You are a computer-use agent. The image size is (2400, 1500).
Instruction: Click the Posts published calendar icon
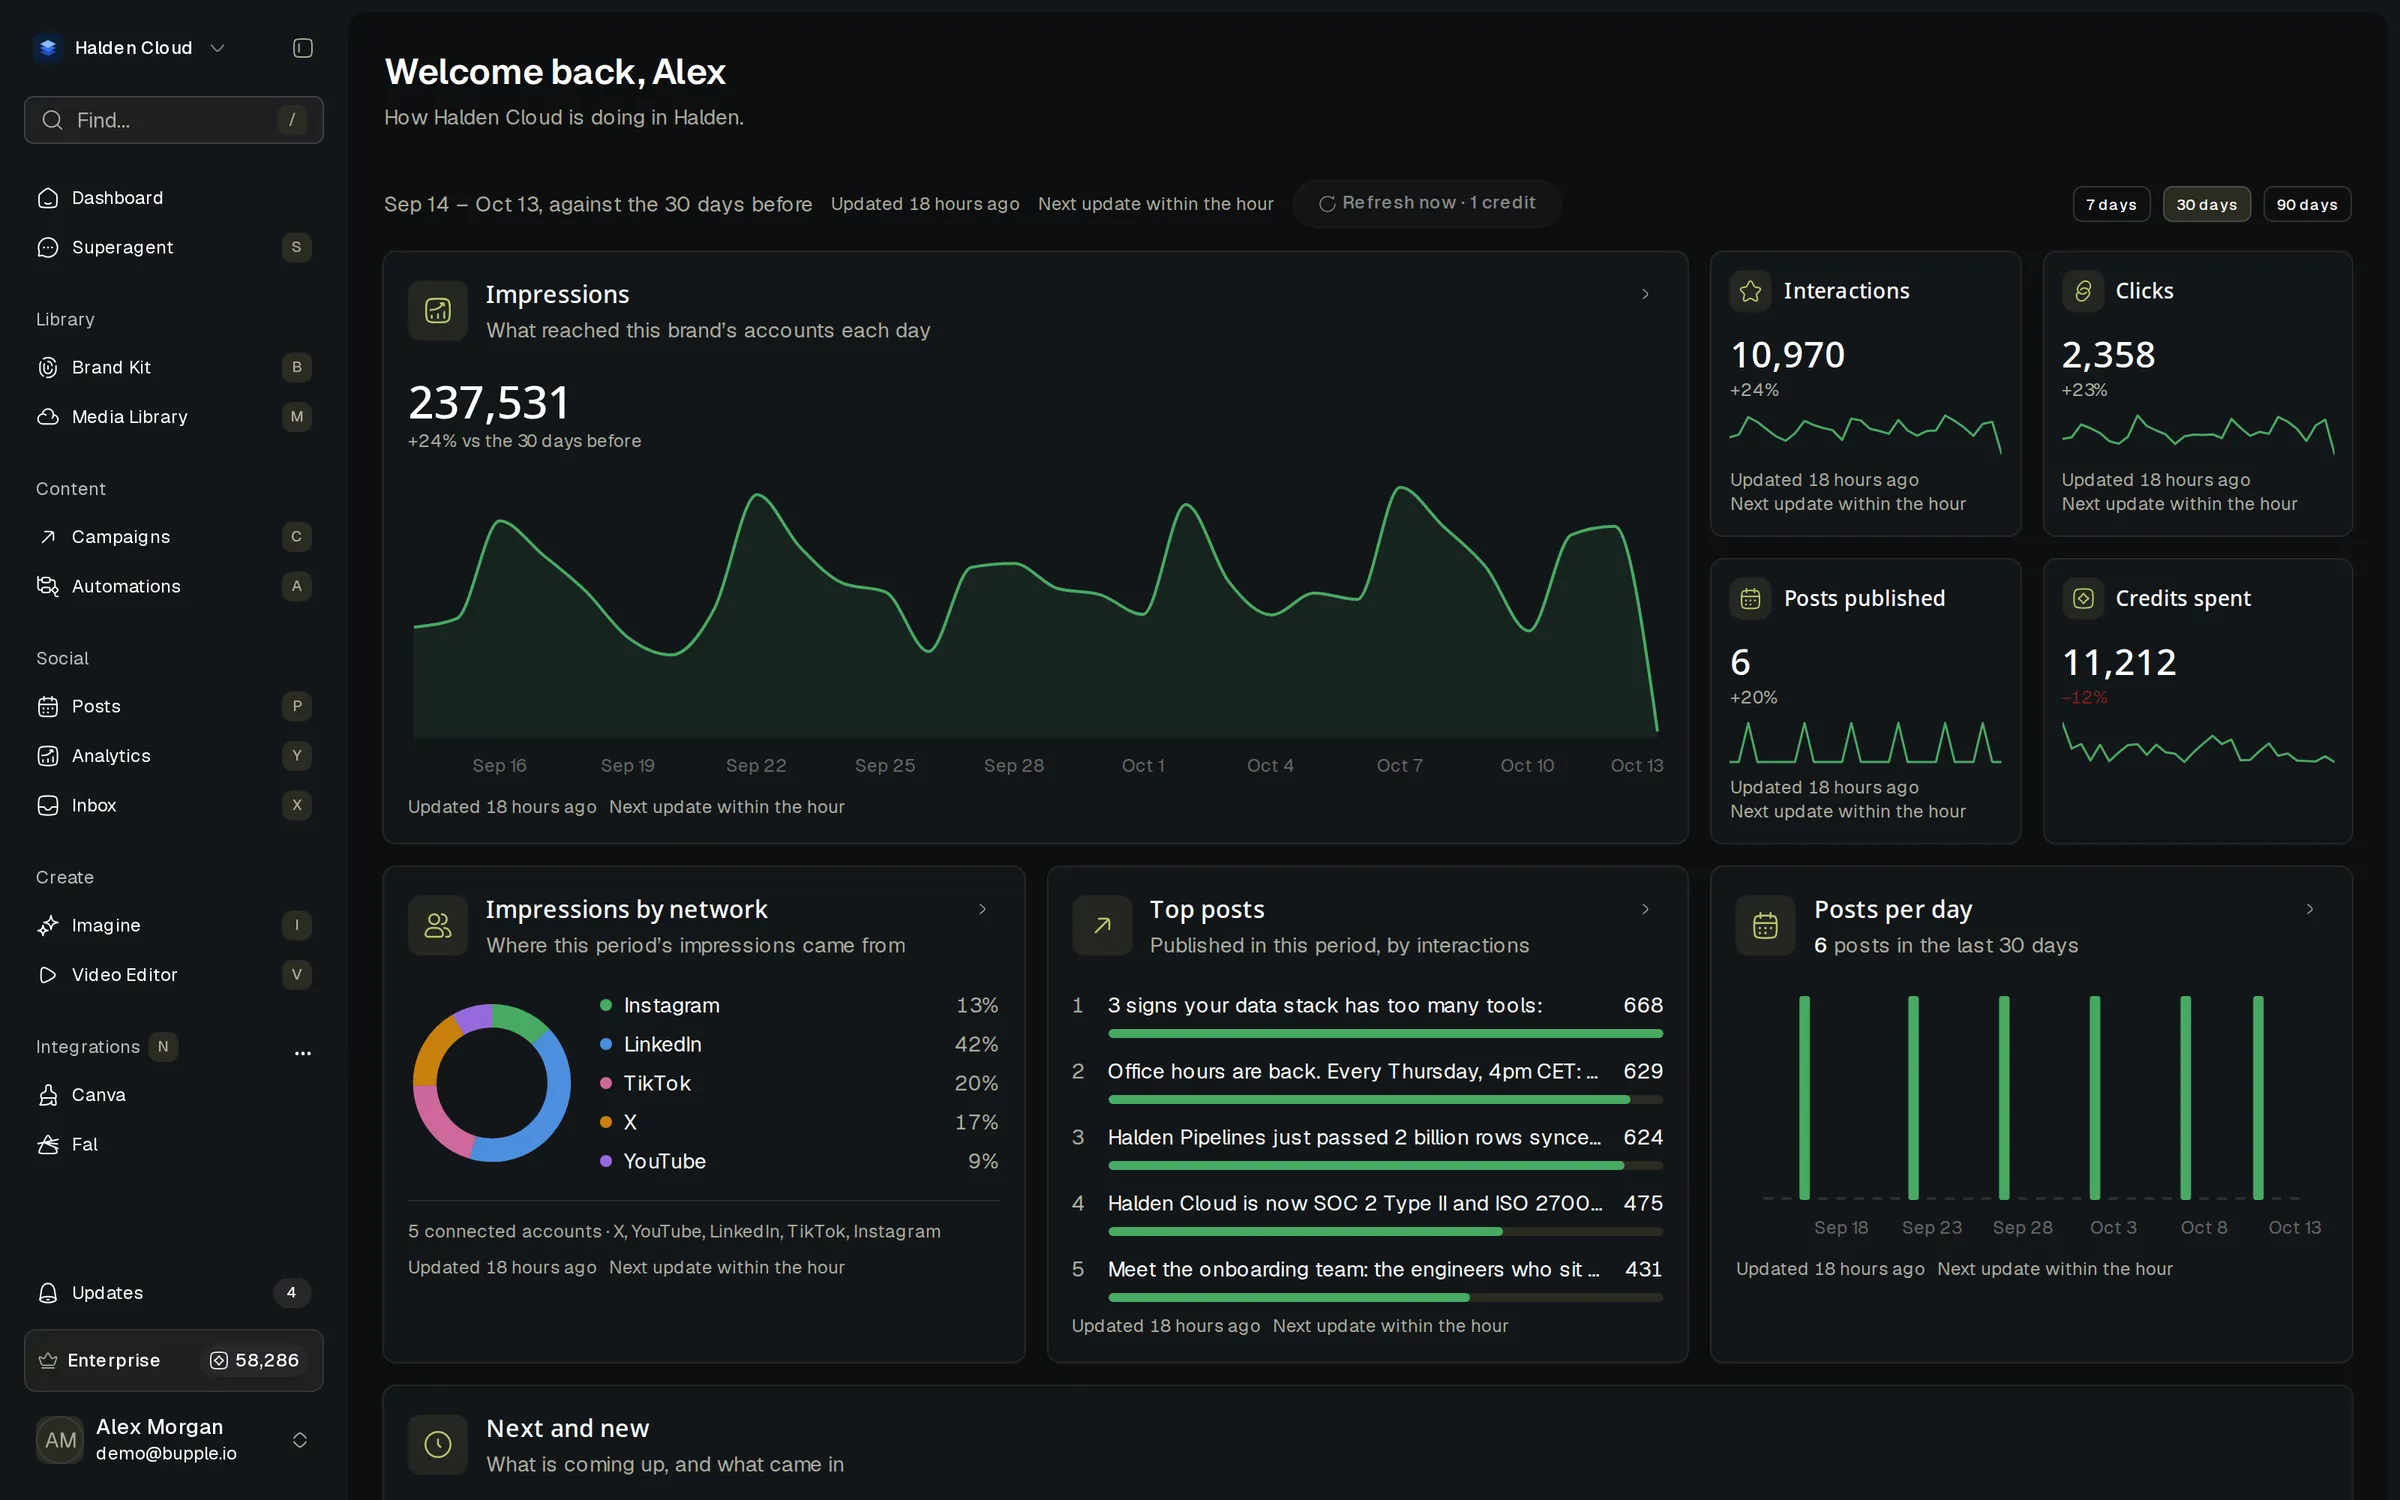point(1750,598)
